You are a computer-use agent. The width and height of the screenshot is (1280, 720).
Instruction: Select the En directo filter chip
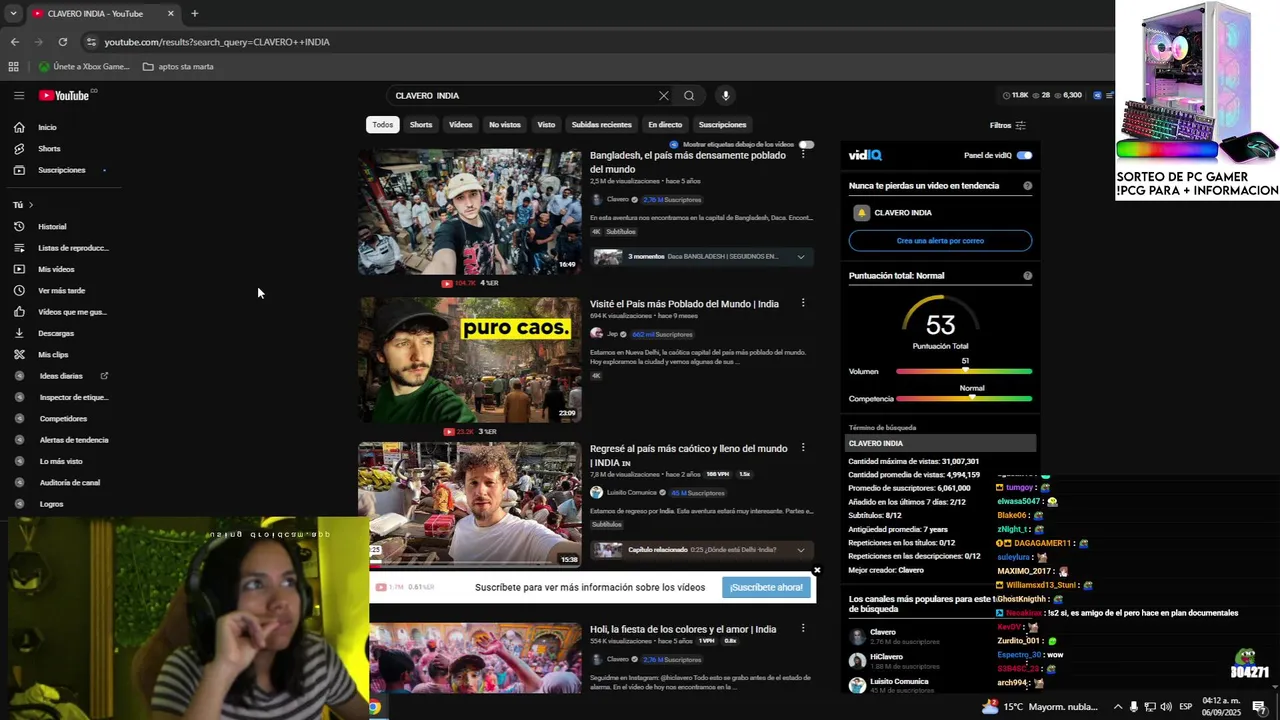665,125
